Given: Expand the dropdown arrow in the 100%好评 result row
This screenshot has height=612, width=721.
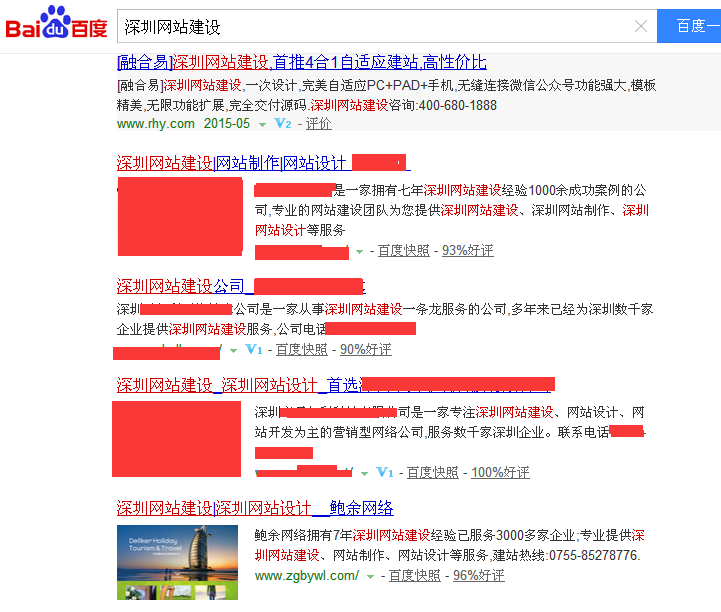Looking at the screenshot, I should [364, 474].
